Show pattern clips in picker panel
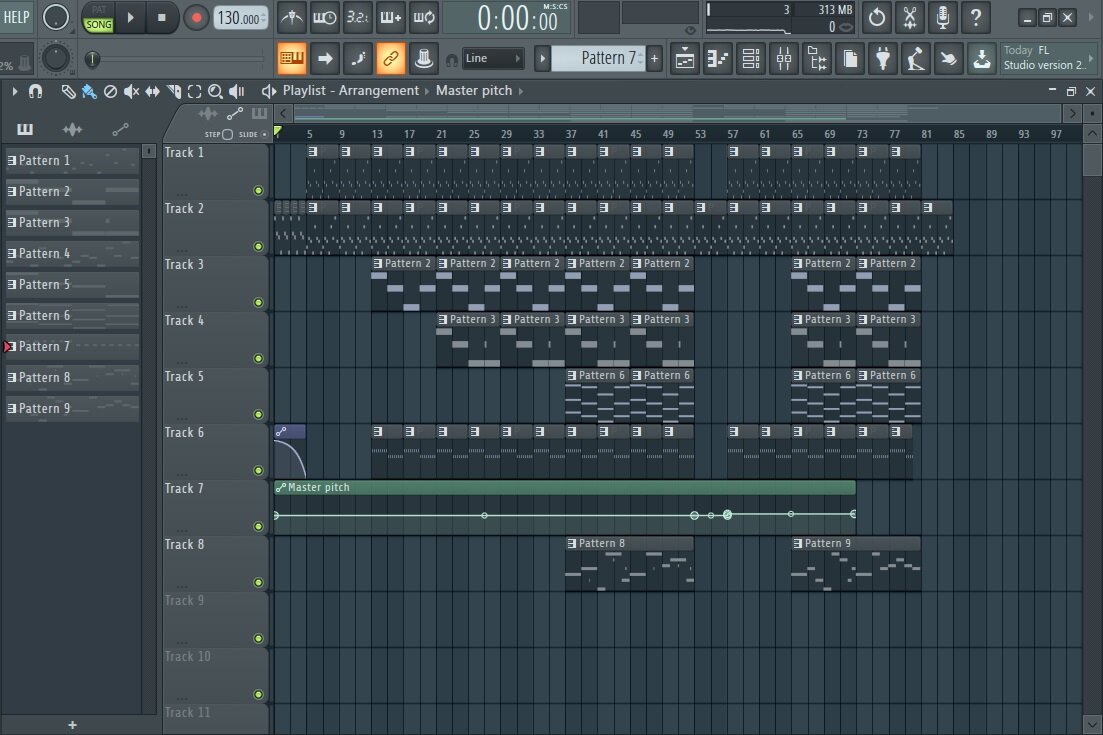This screenshot has width=1103, height=735. [x=25, y=129]
